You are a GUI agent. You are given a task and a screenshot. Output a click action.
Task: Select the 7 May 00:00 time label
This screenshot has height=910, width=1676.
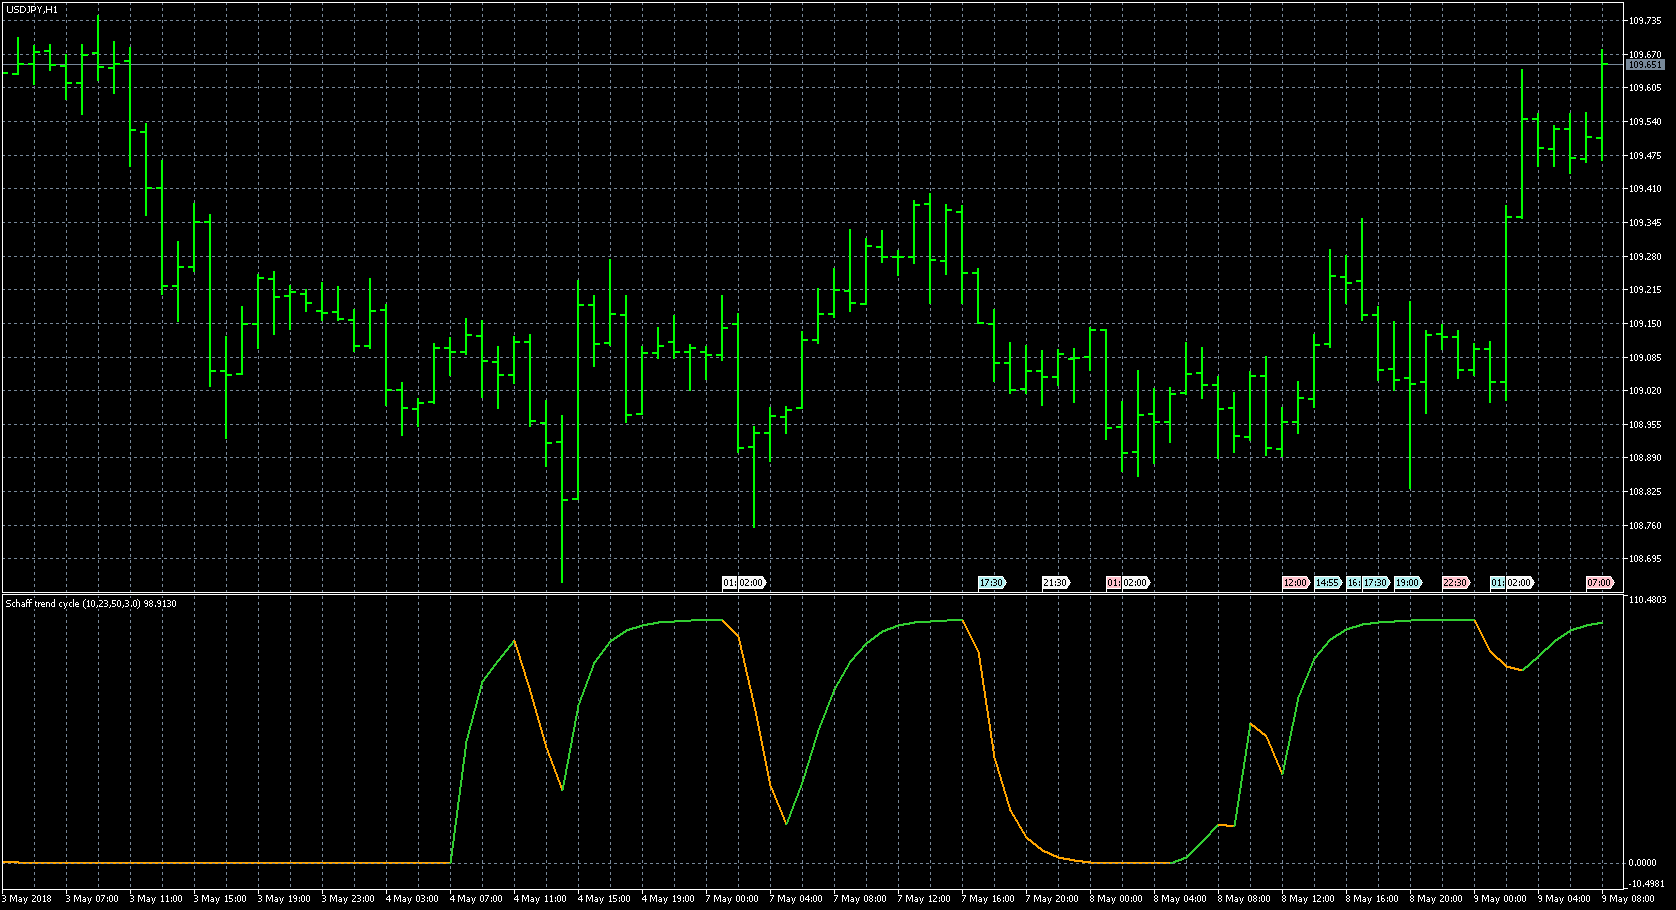pyautogui.click(x=734, y=899)
